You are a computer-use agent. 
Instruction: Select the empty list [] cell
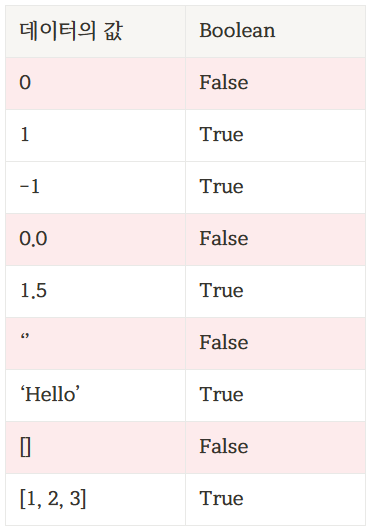(95, 447)
